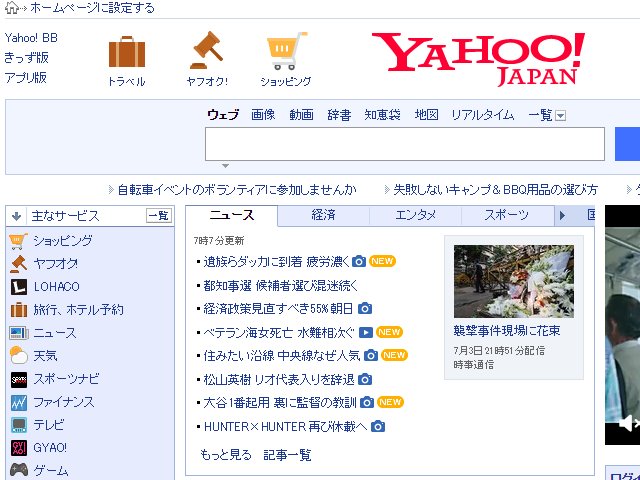
Task: Click video icon next to ベテラン海女死亡 headline
Action: point(366,333)
